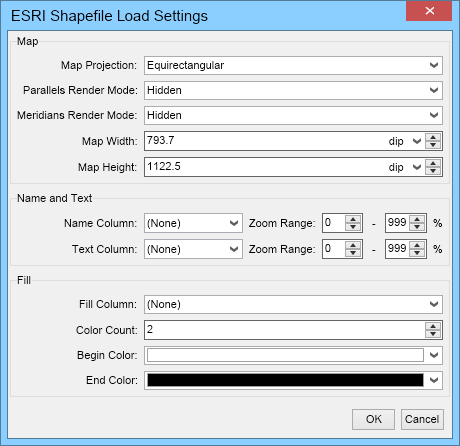Click the black End Color swatch
This screenshot has height=446, width=460.
(285, 380)
